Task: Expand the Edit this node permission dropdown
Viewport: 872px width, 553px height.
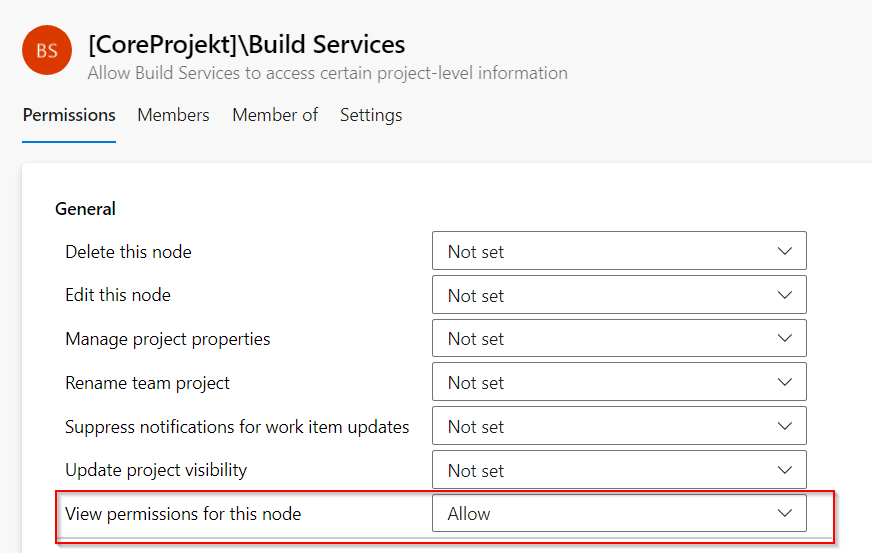Action: 618,296
